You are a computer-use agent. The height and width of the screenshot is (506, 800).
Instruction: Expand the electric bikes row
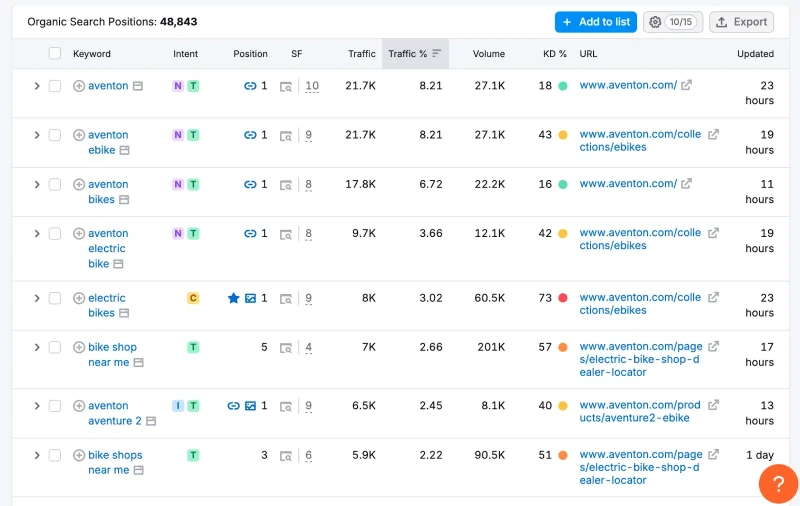pyautogui.click(x=37, y=298)
